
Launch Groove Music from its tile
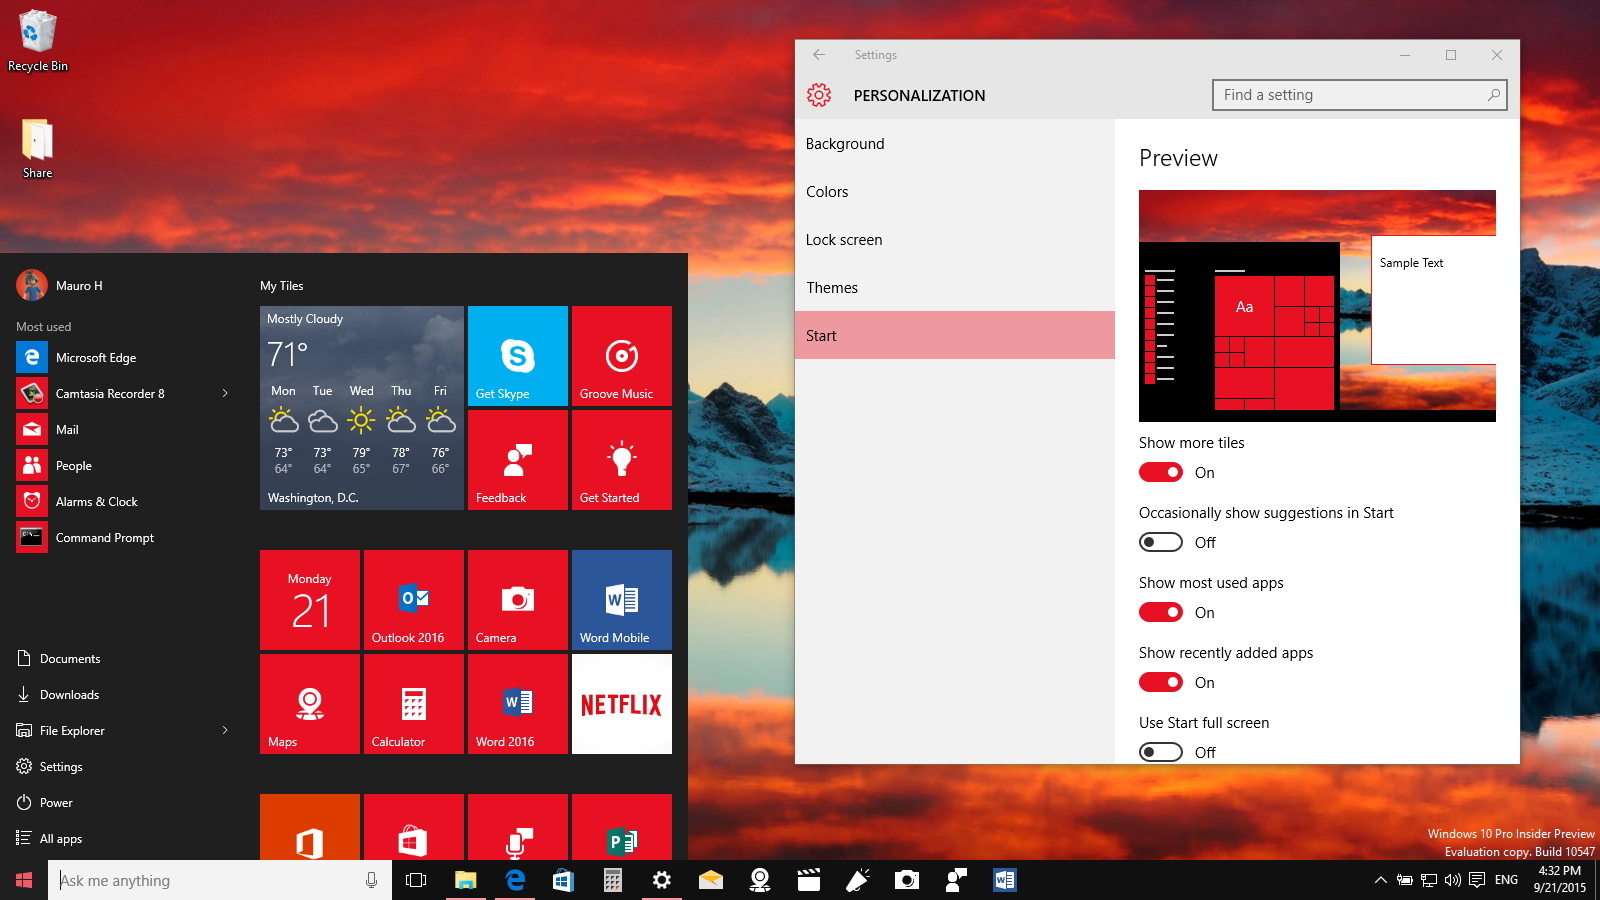(621, 355)
